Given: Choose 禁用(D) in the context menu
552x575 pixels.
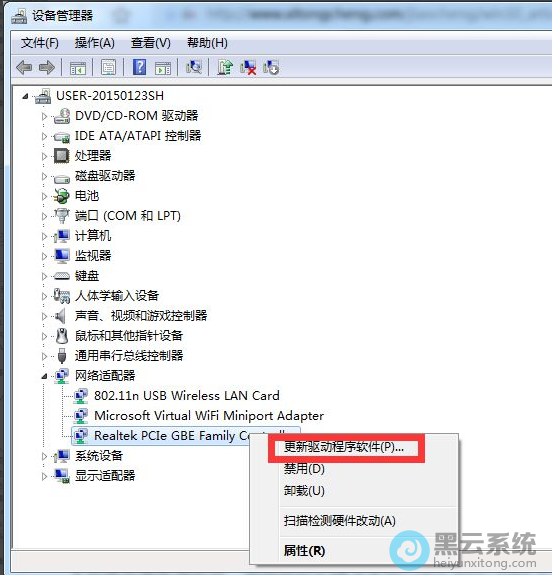Looking at the screenshot, I should [304, 469].
